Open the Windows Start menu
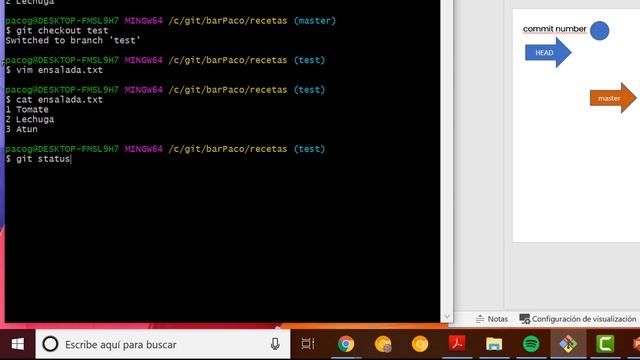Image resolution: width=640 pixels, height=360 pixels. coord(17,344)
